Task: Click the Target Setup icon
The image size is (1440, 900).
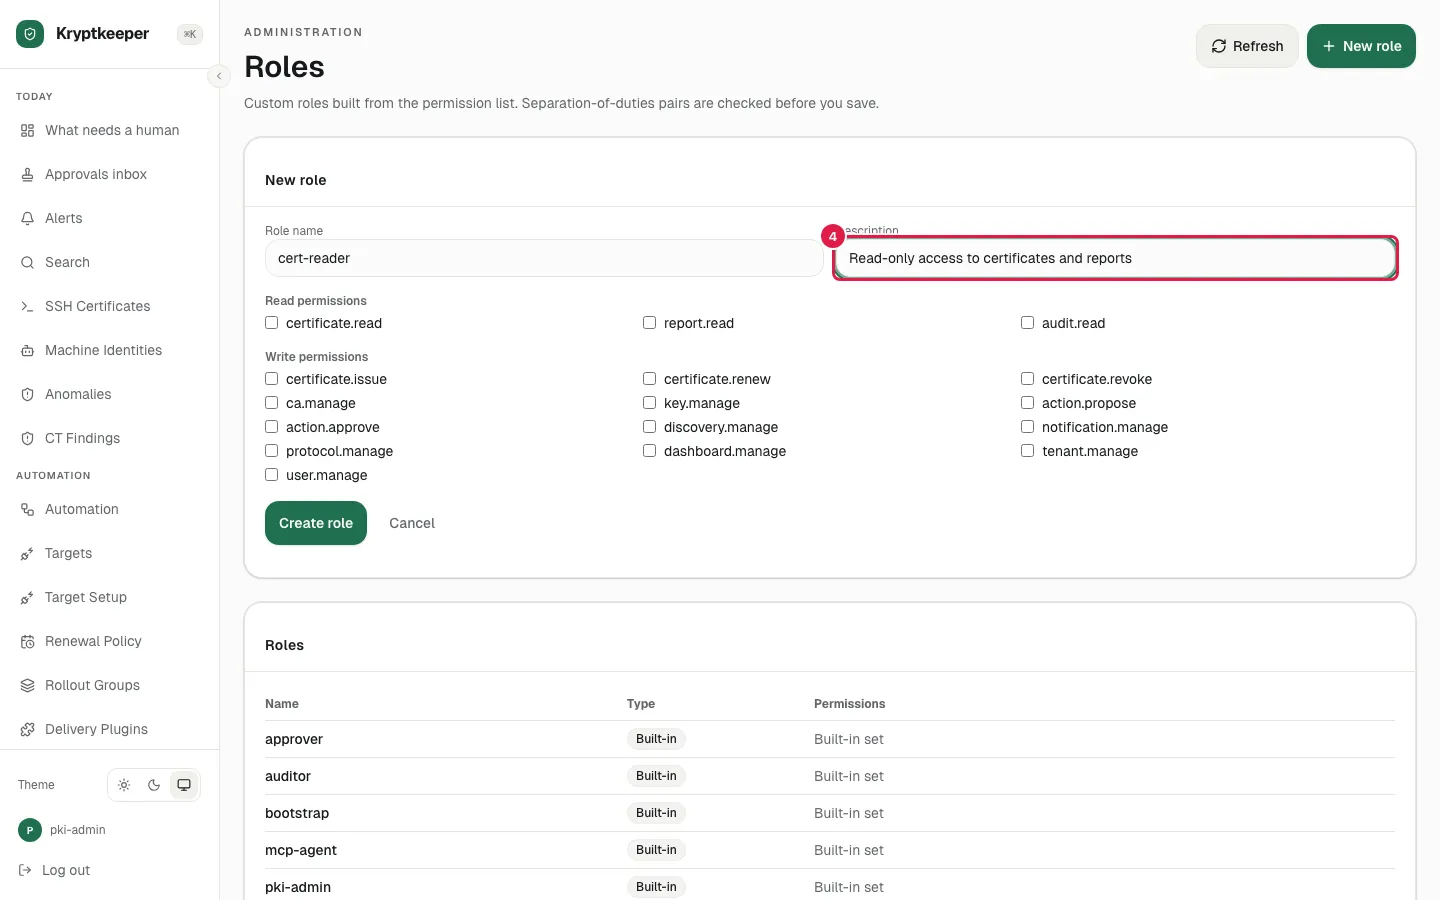Action: 27,597
